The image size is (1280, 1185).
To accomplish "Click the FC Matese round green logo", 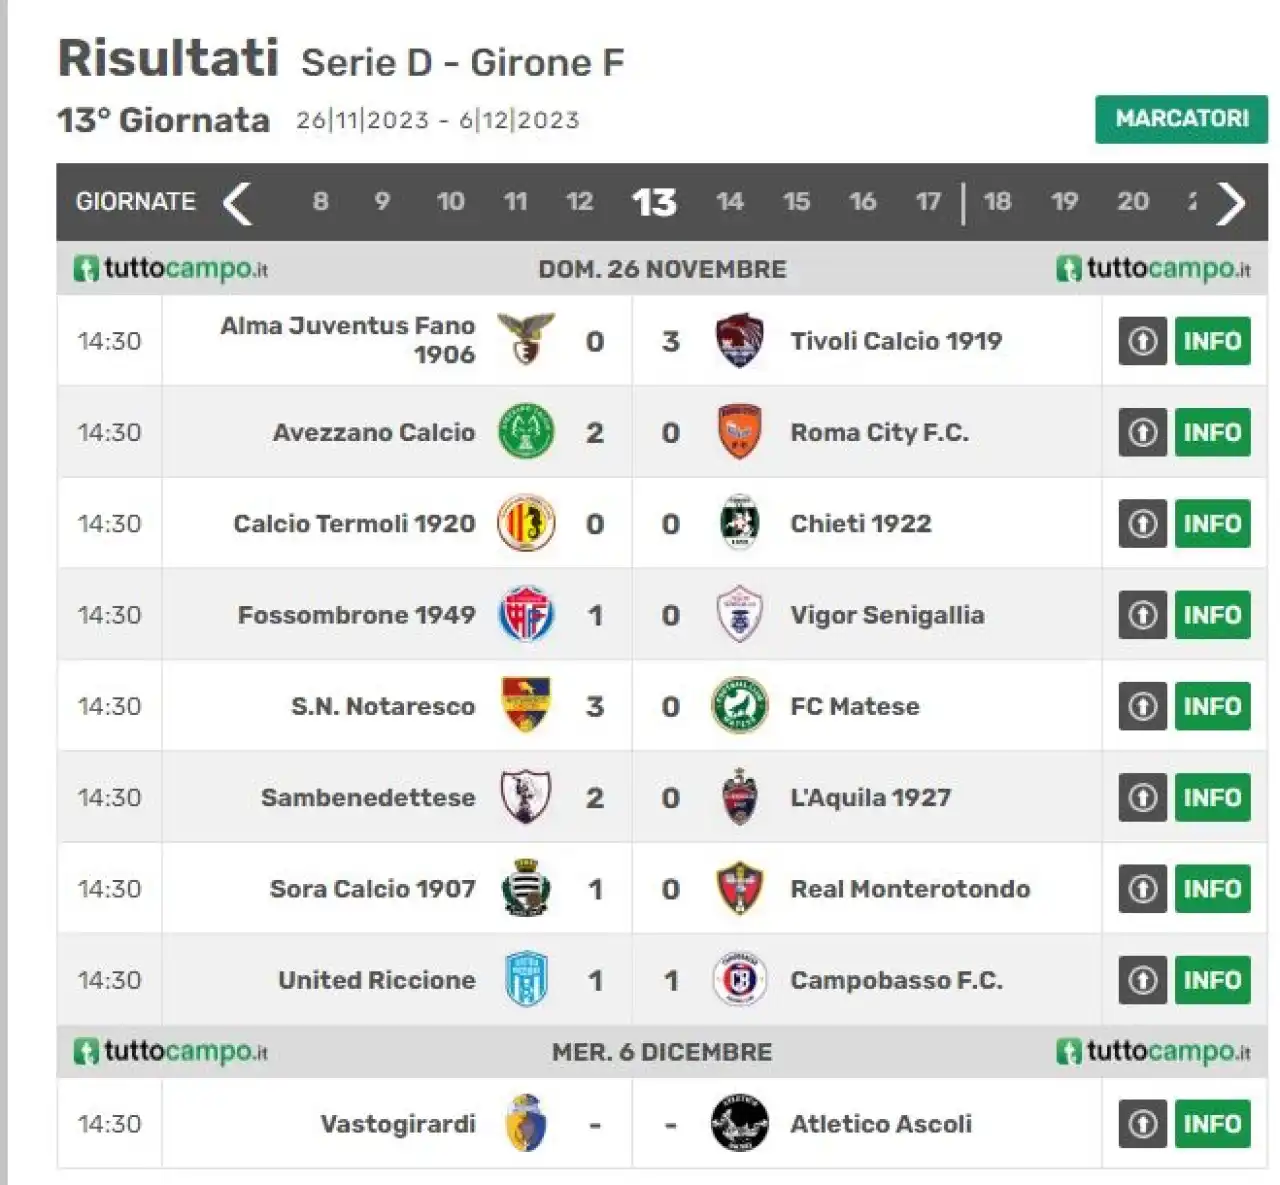I will coord(739,706).
